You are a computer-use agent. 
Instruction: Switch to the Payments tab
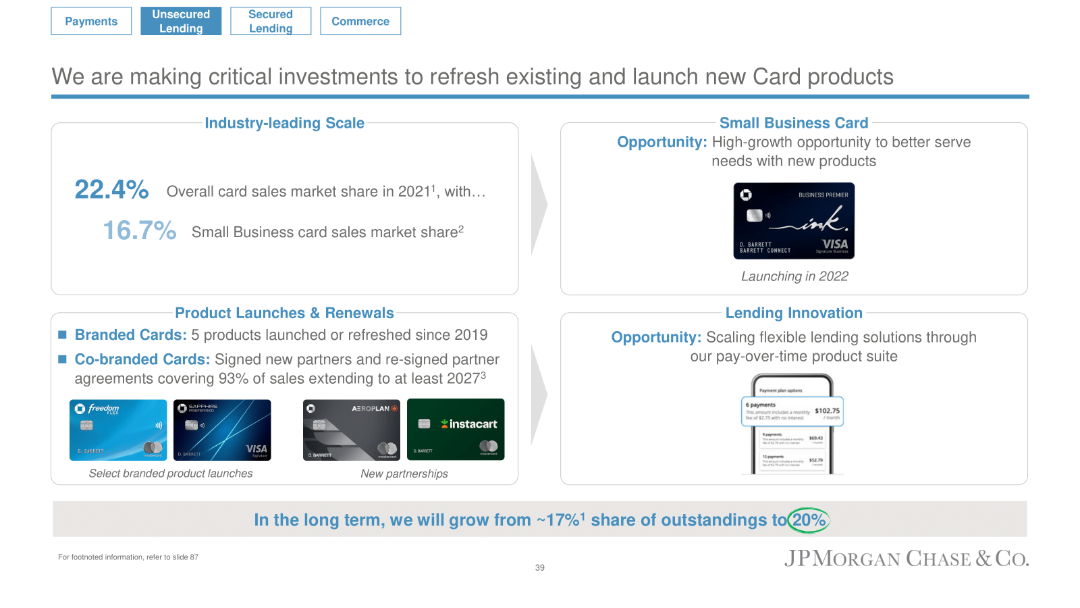point(91,20)
